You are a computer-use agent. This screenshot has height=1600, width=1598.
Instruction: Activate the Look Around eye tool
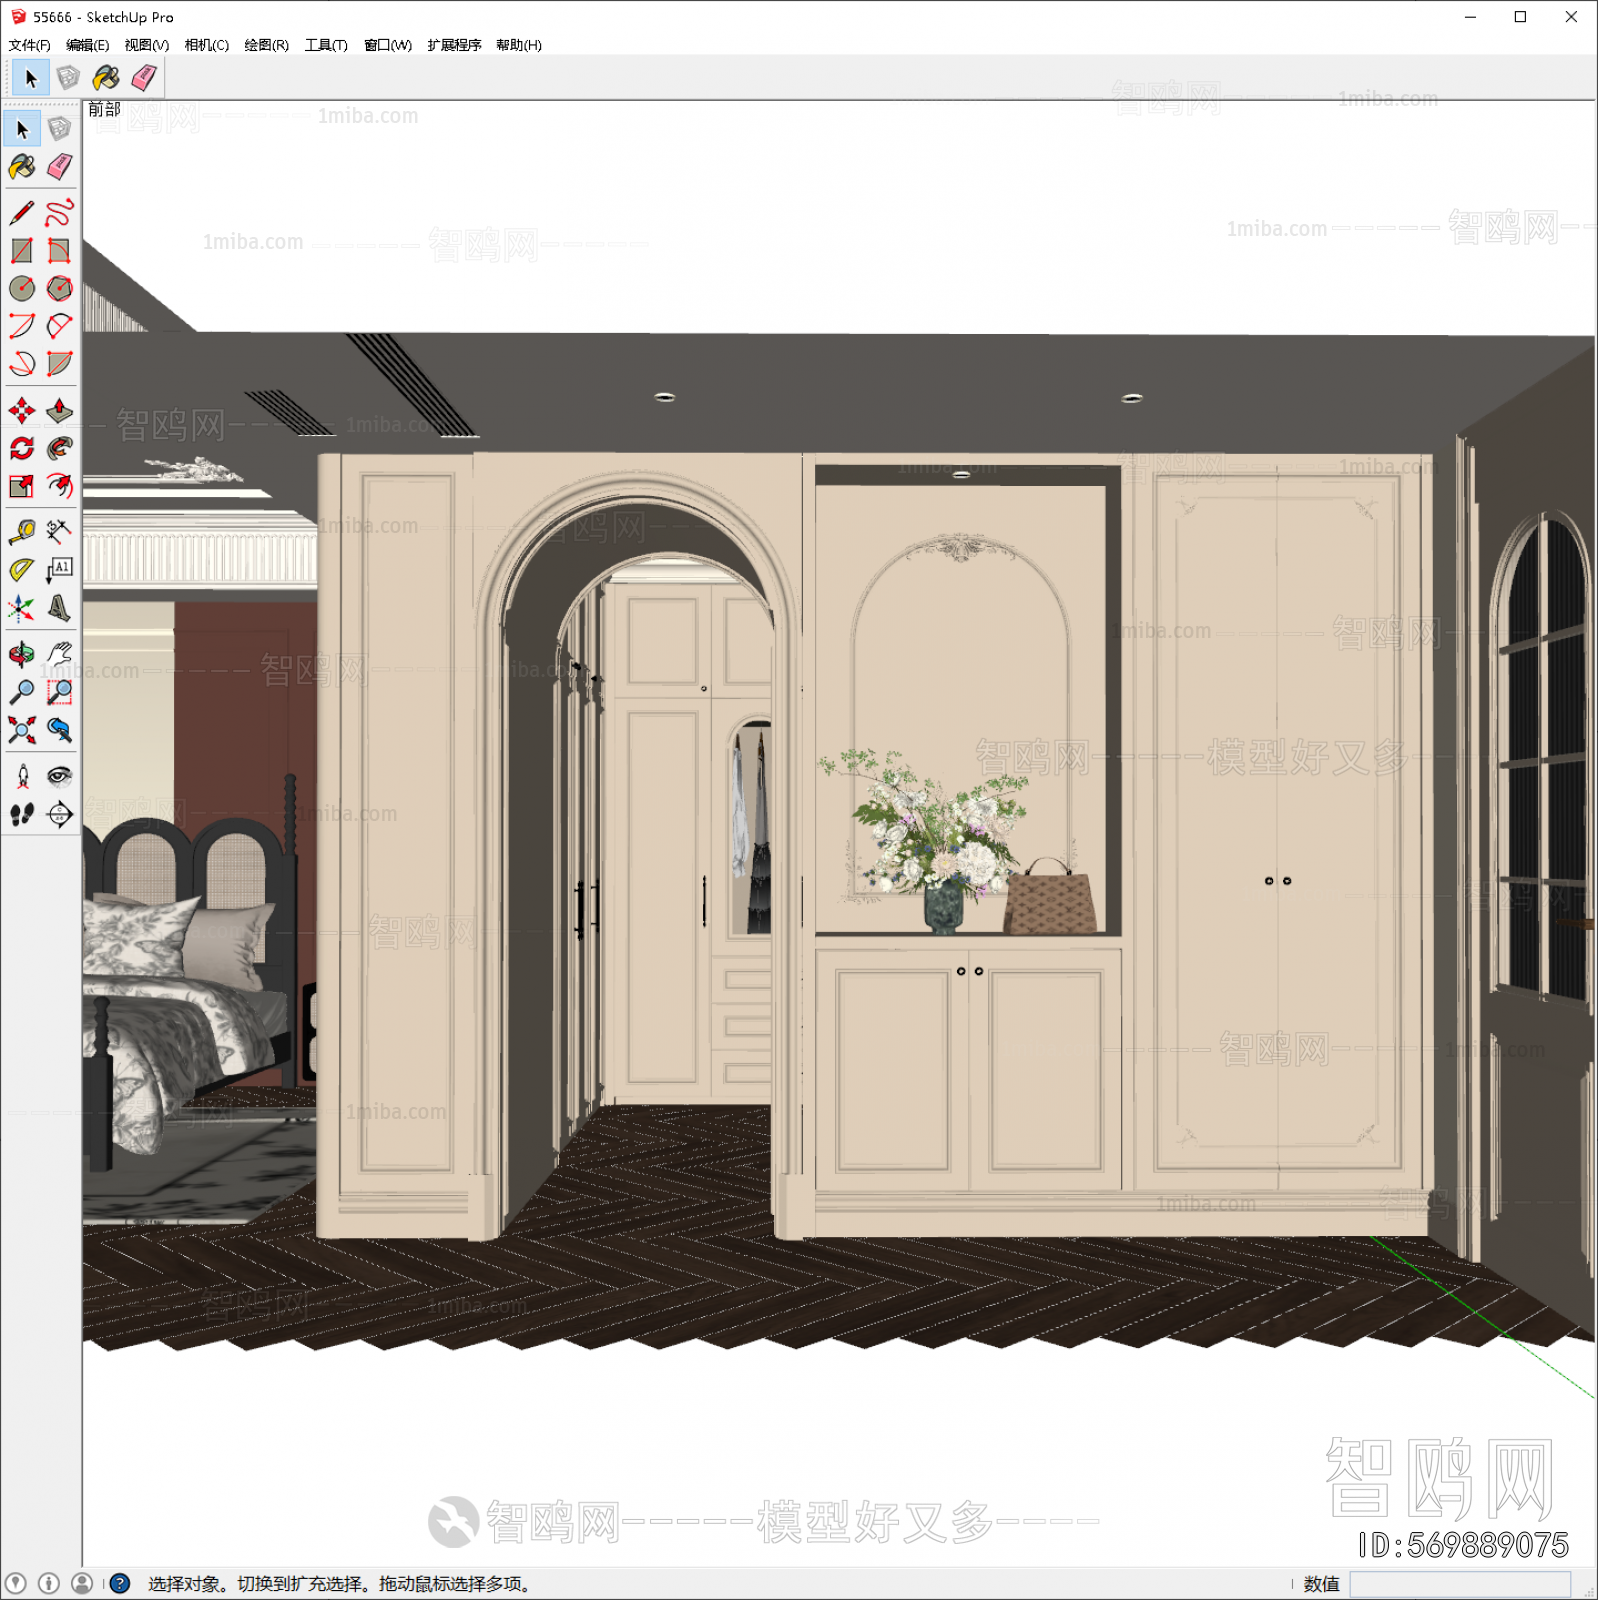60,777
